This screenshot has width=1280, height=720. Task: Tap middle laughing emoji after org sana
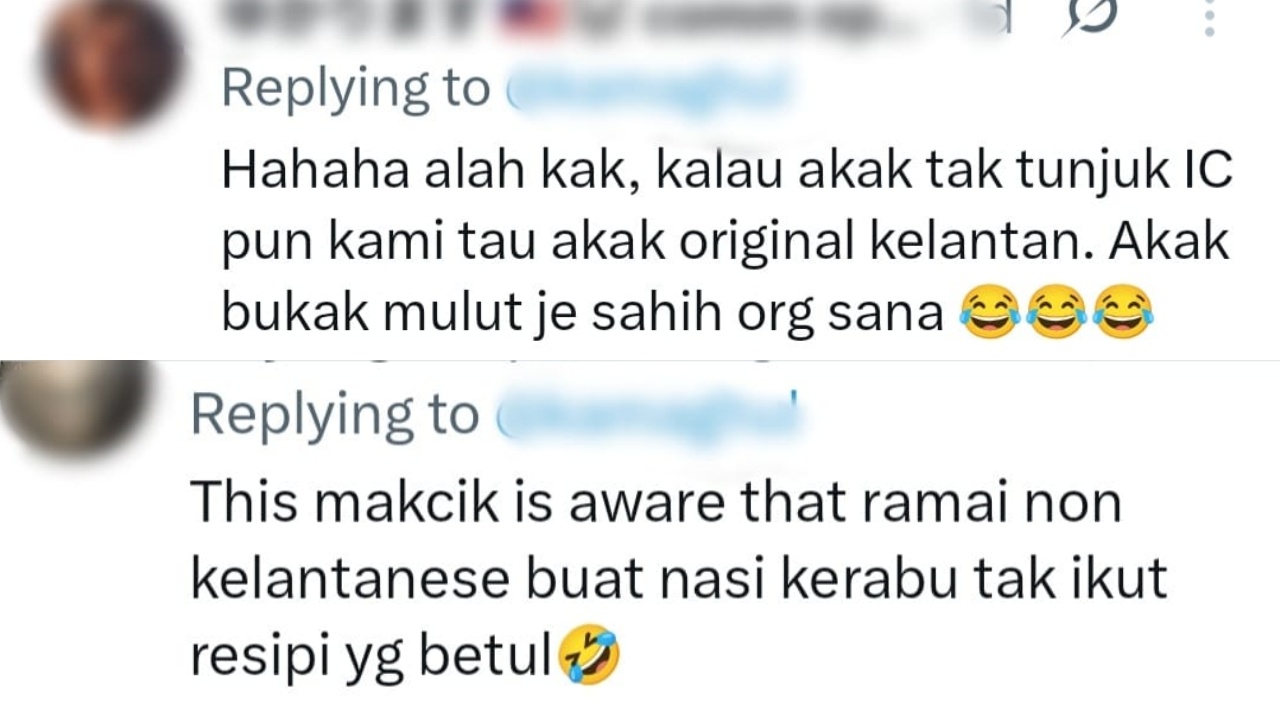point(1056,313)
